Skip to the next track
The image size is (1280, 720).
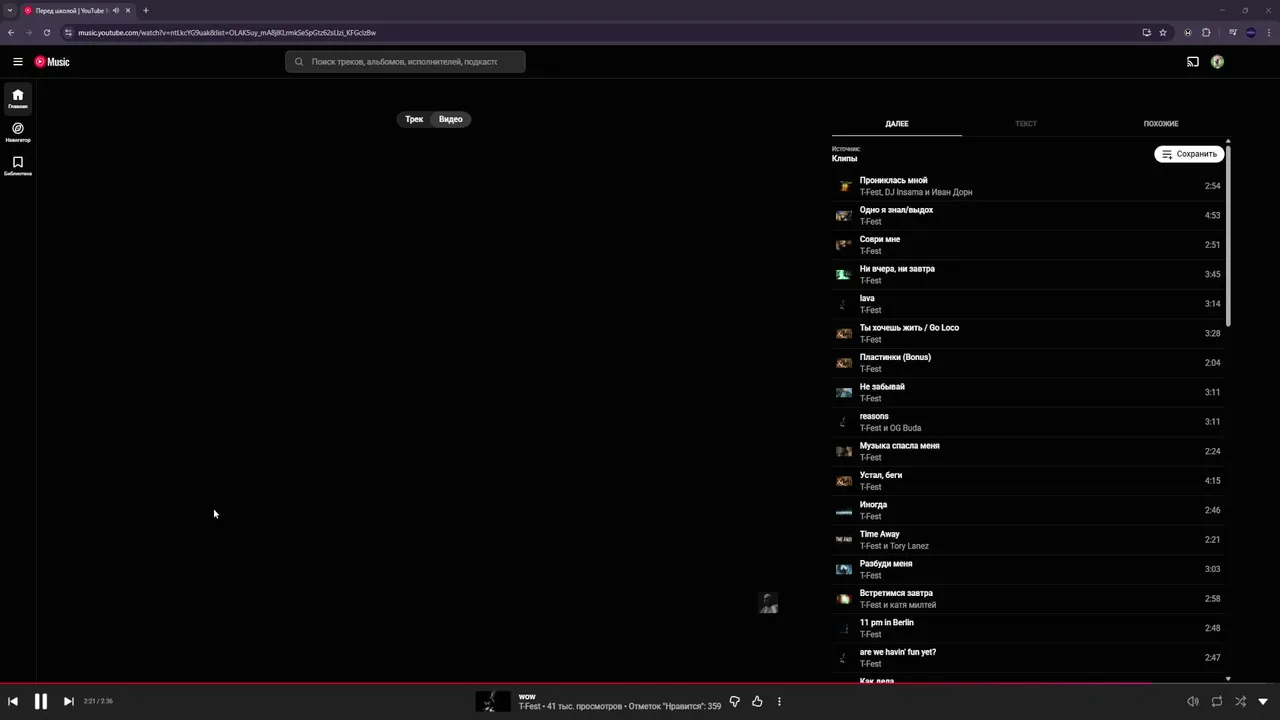[68, 702]
